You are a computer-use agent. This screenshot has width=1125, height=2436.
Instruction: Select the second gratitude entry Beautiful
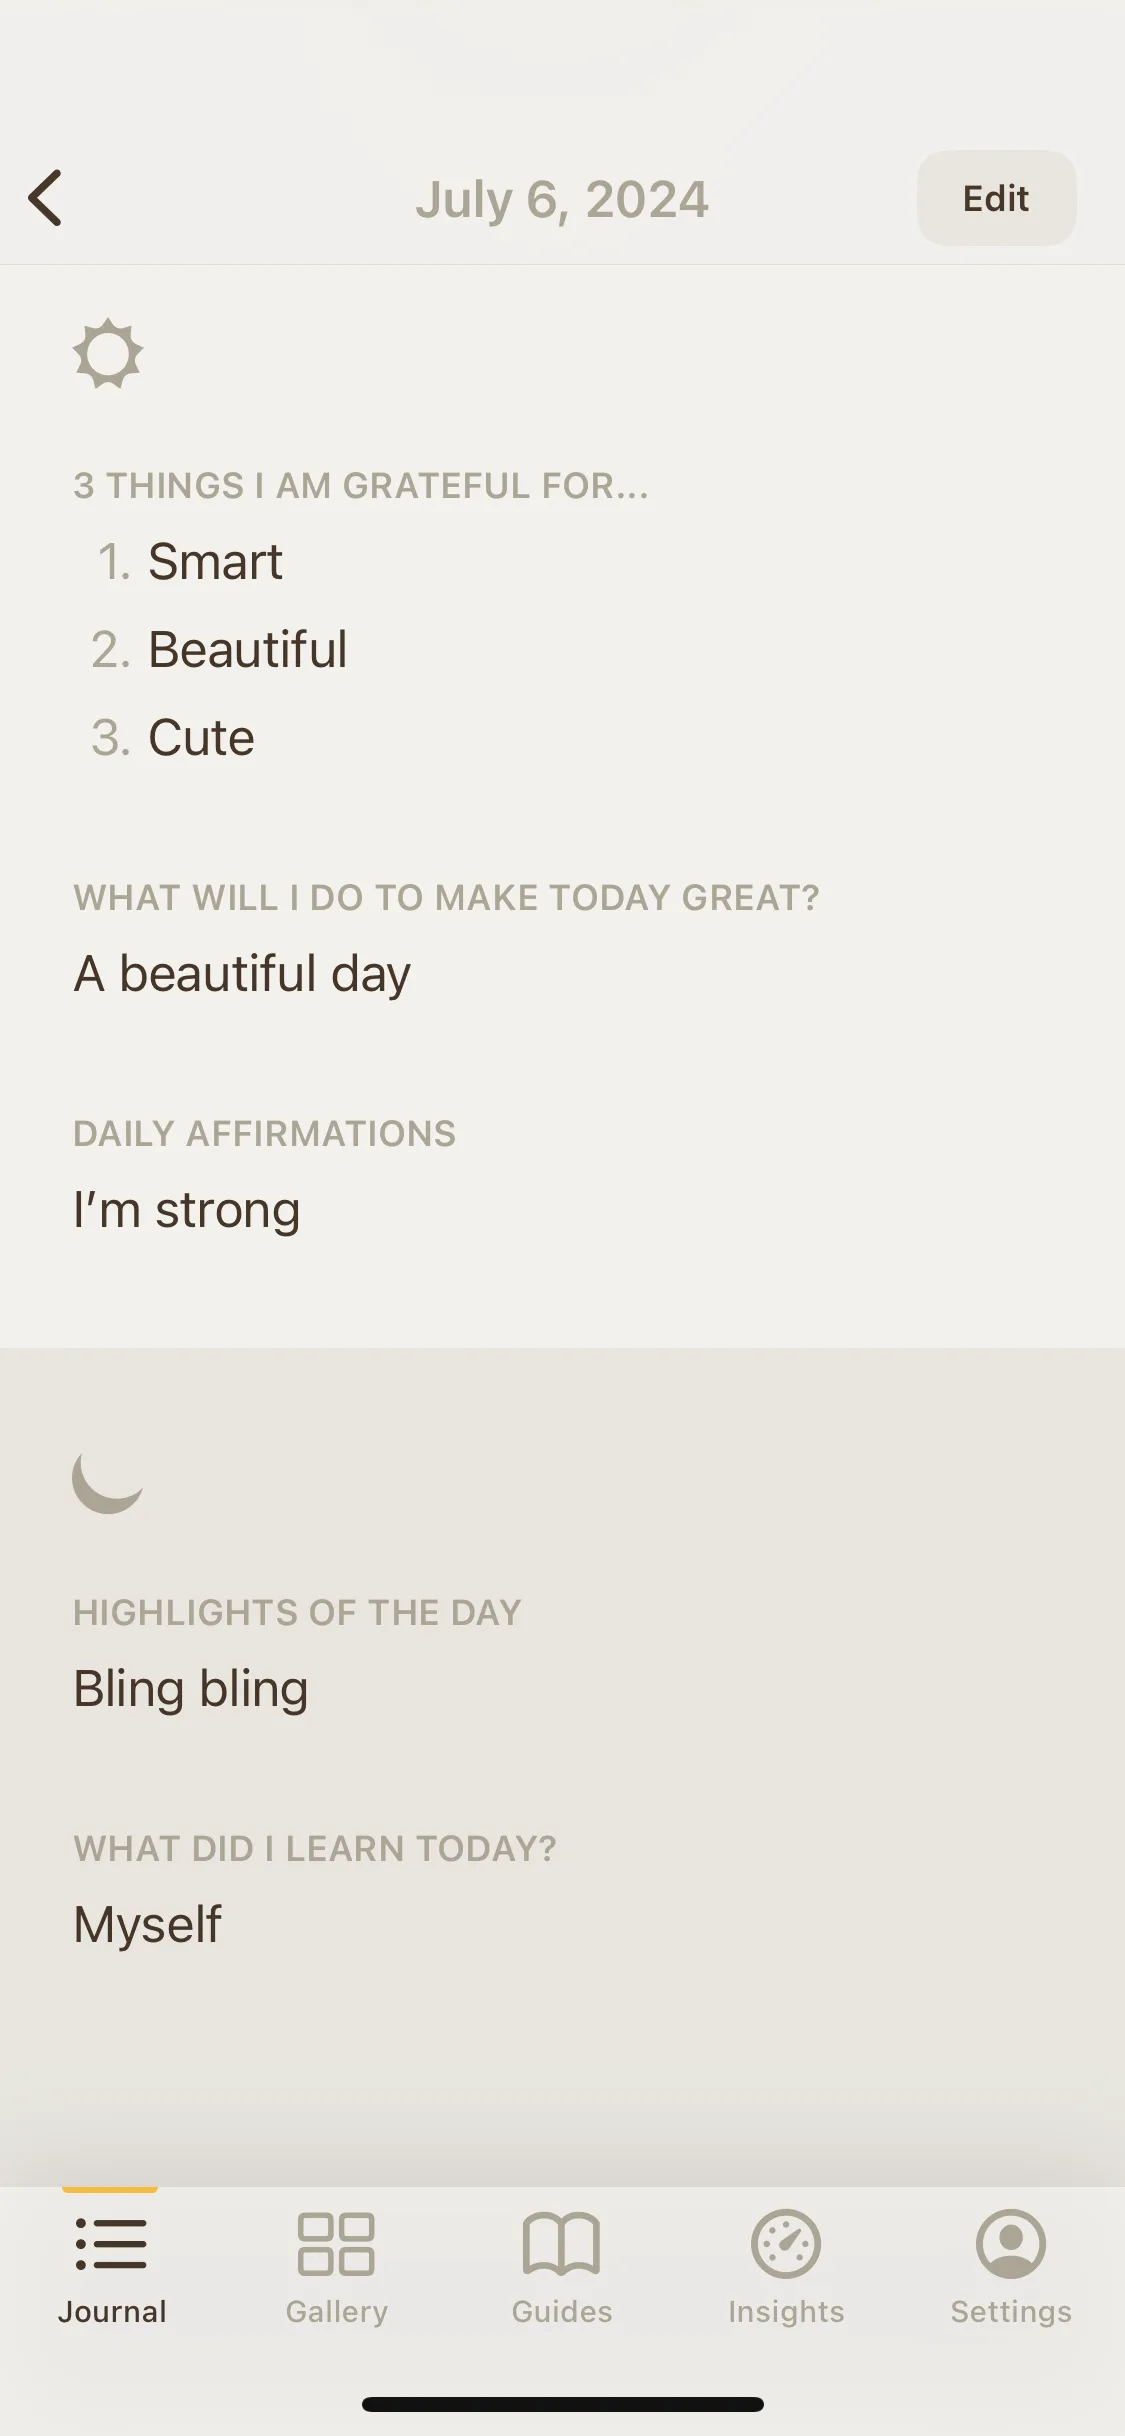point(248,649)
